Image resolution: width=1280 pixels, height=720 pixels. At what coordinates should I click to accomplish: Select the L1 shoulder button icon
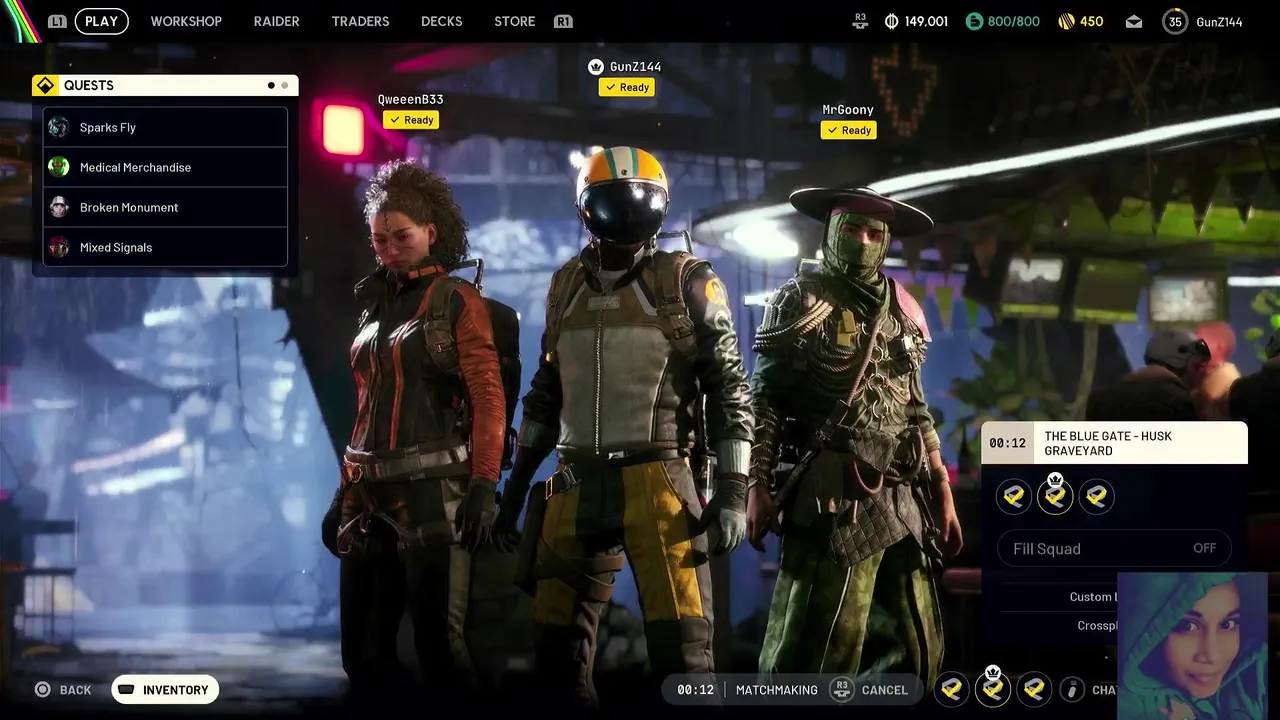tap(57, 21)
